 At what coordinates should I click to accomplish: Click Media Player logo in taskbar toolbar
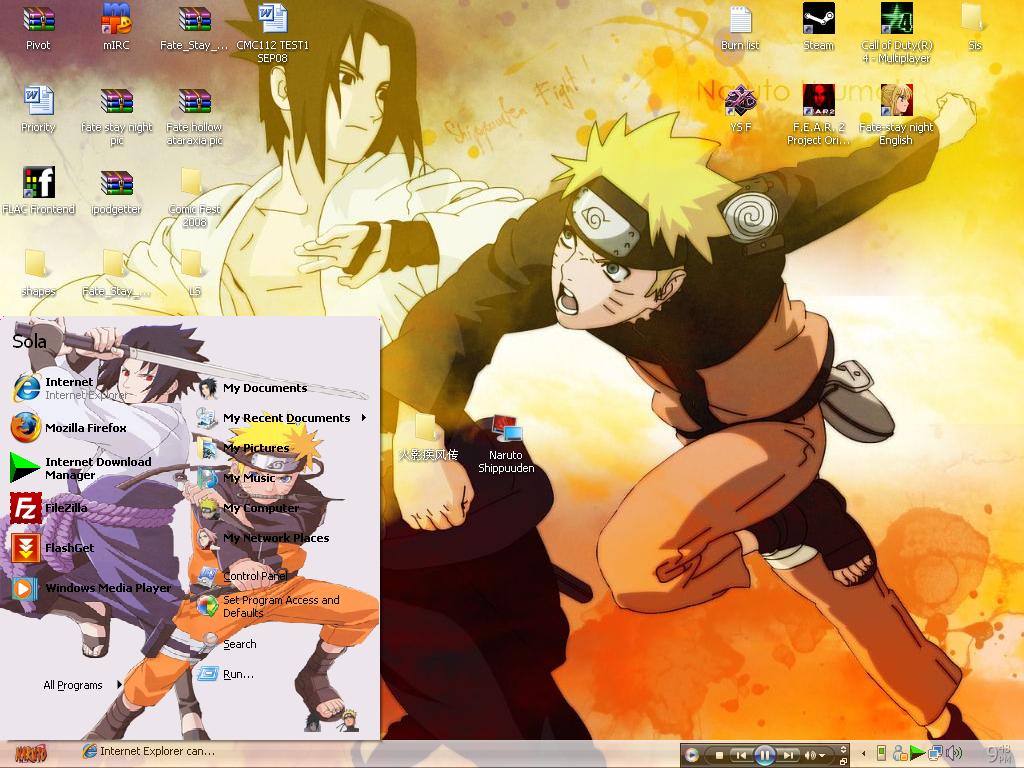point(692,755)
